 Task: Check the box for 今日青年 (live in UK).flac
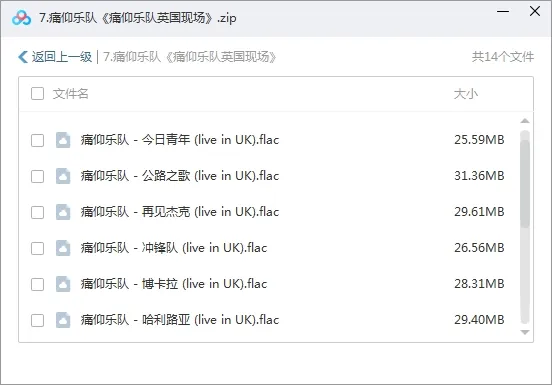[x=37, y=140]
